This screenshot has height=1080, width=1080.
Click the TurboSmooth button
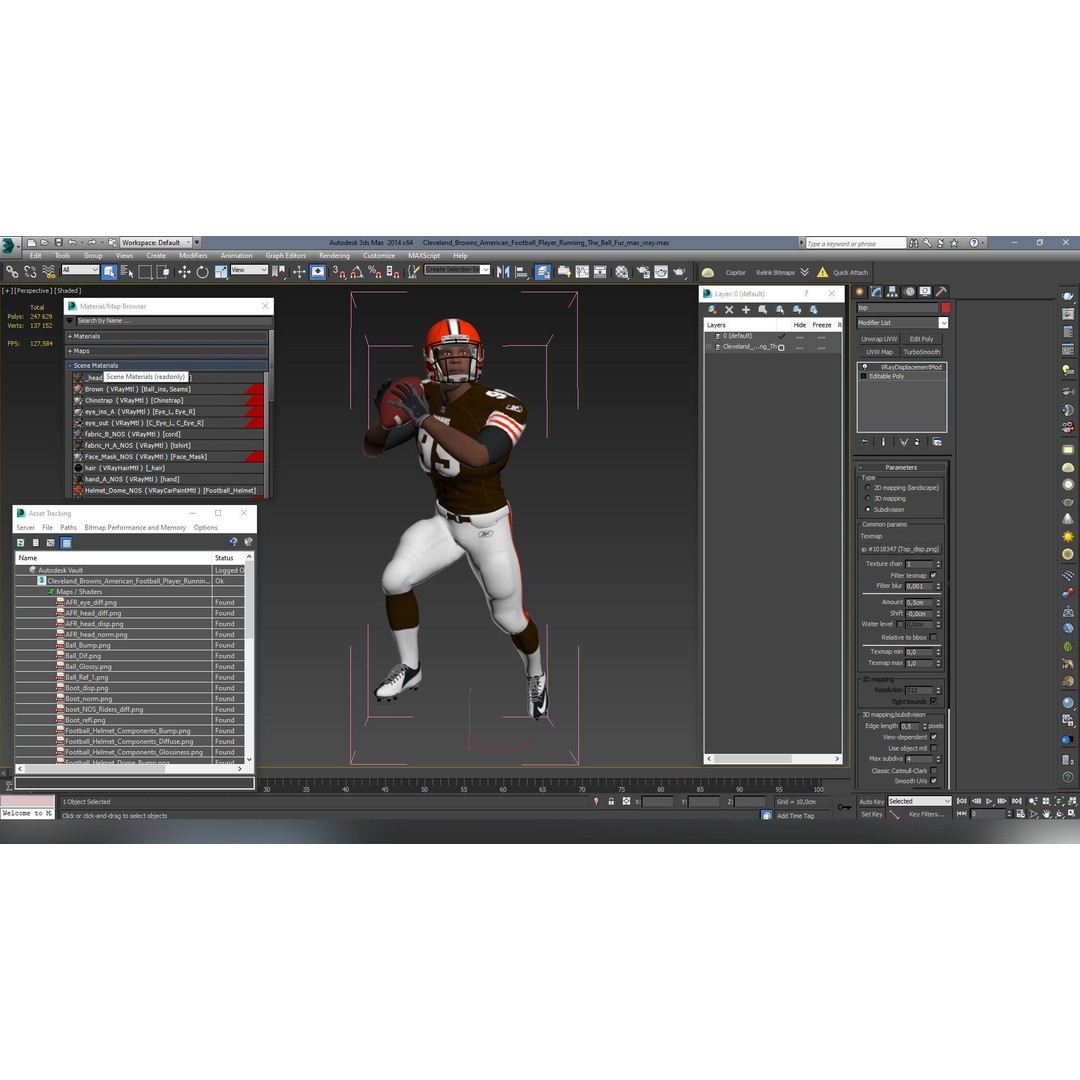(922, 352)
